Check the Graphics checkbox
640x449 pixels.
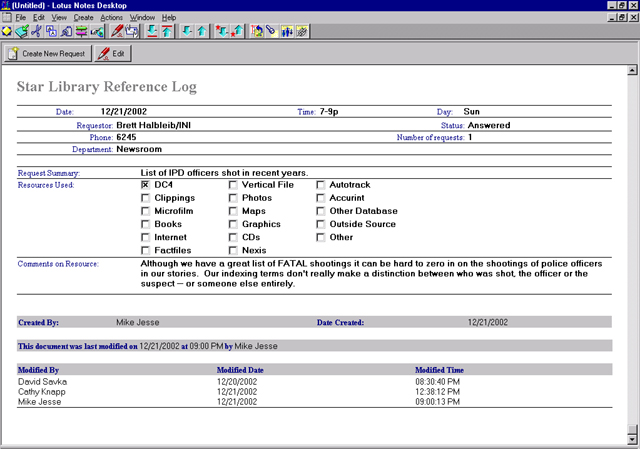click(x=233, y=224)
